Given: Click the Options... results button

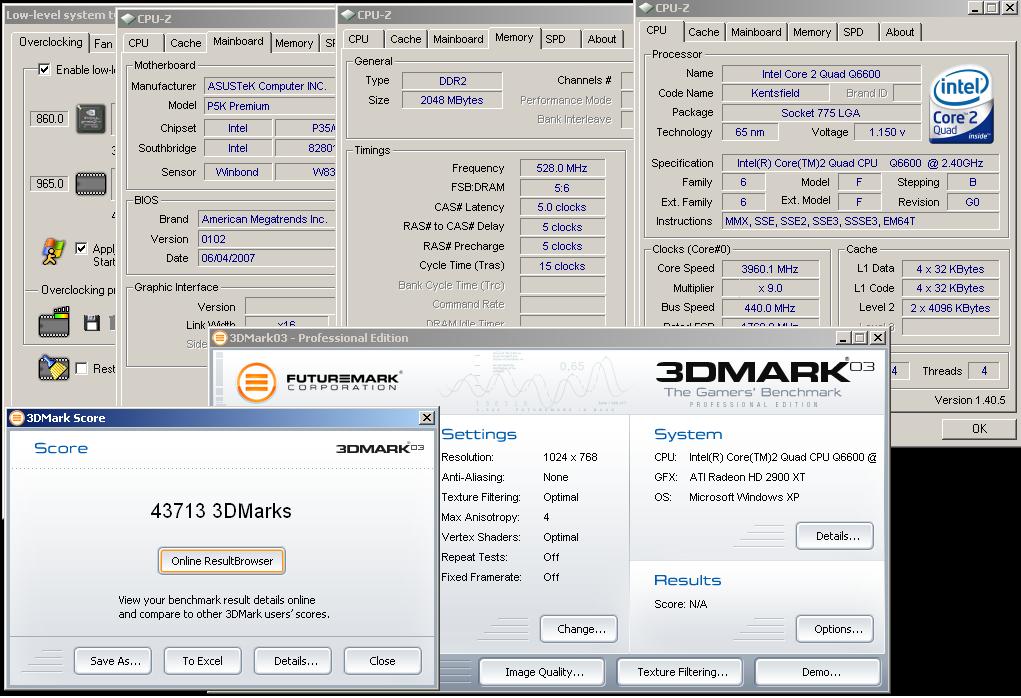Looking at the screenshot, I should point(837,629).
